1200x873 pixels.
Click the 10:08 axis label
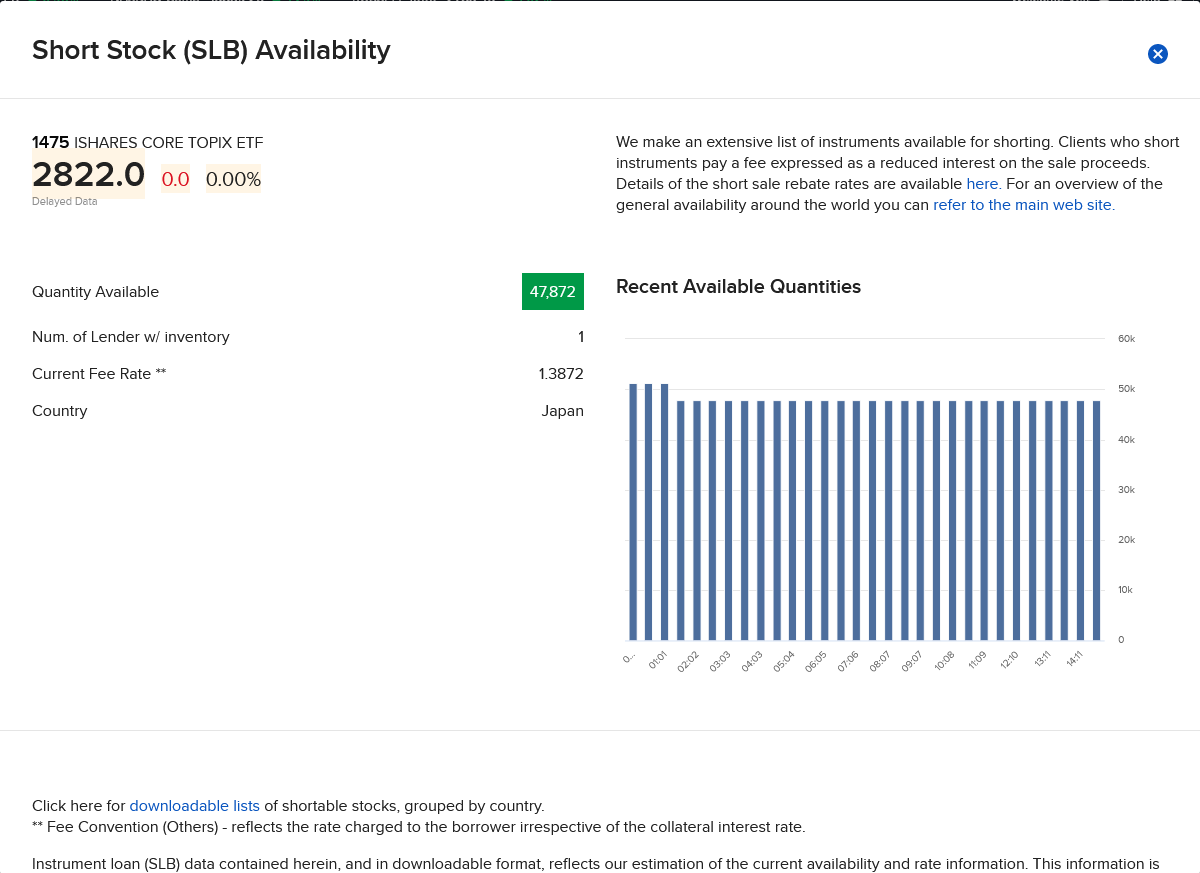pos(945,661)
